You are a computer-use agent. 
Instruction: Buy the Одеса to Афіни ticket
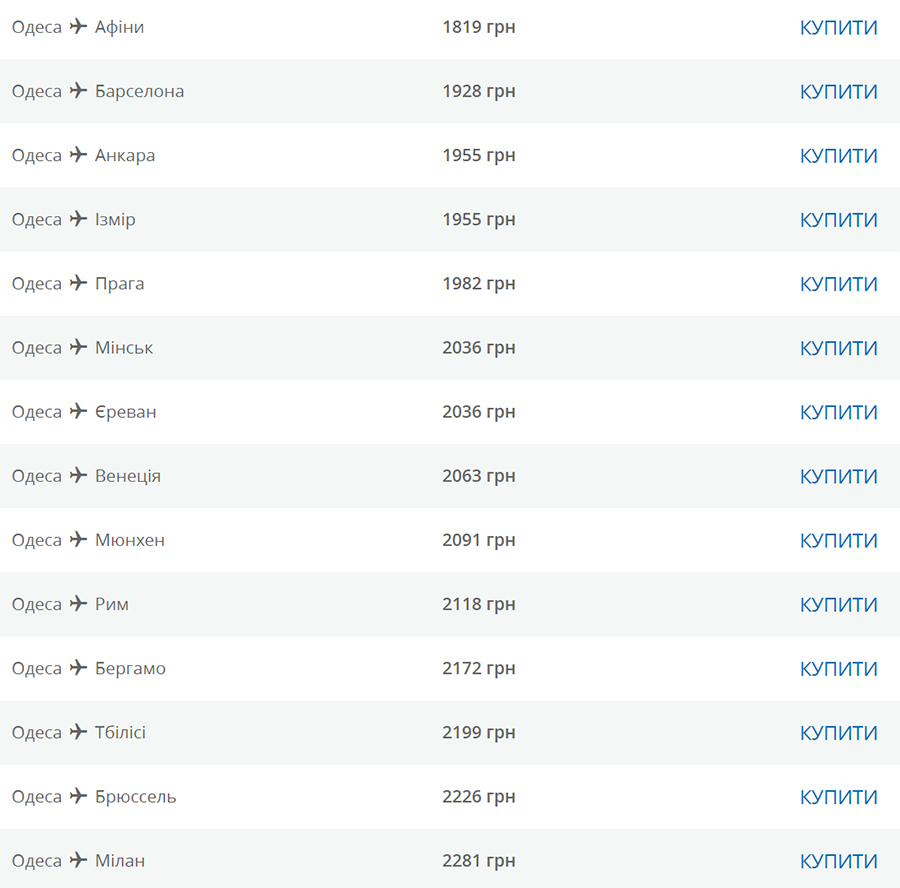[839, 28]
